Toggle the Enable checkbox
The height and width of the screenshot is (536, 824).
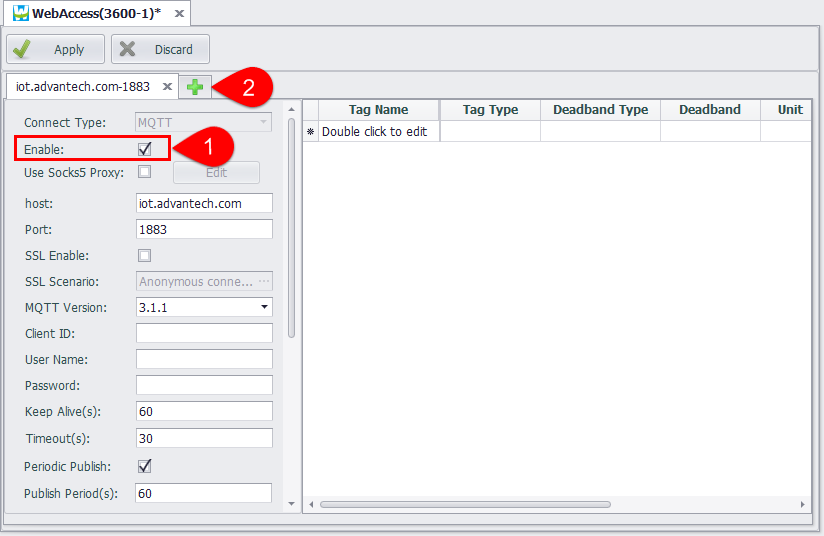(145, 148)
